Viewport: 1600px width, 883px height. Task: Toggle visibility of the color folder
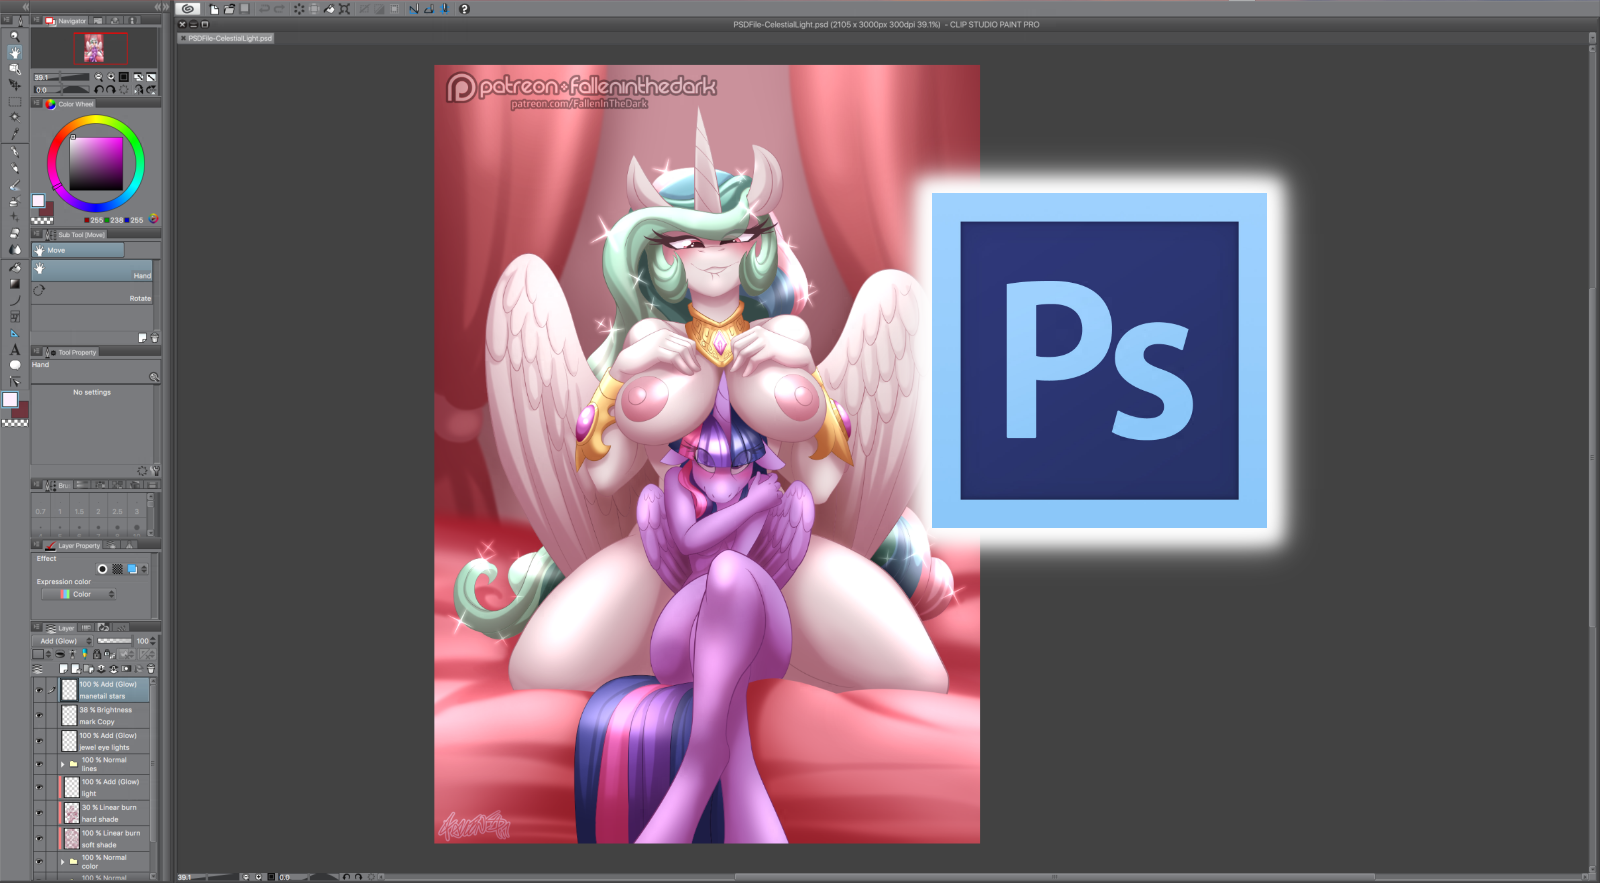click(x=39, y=861)
